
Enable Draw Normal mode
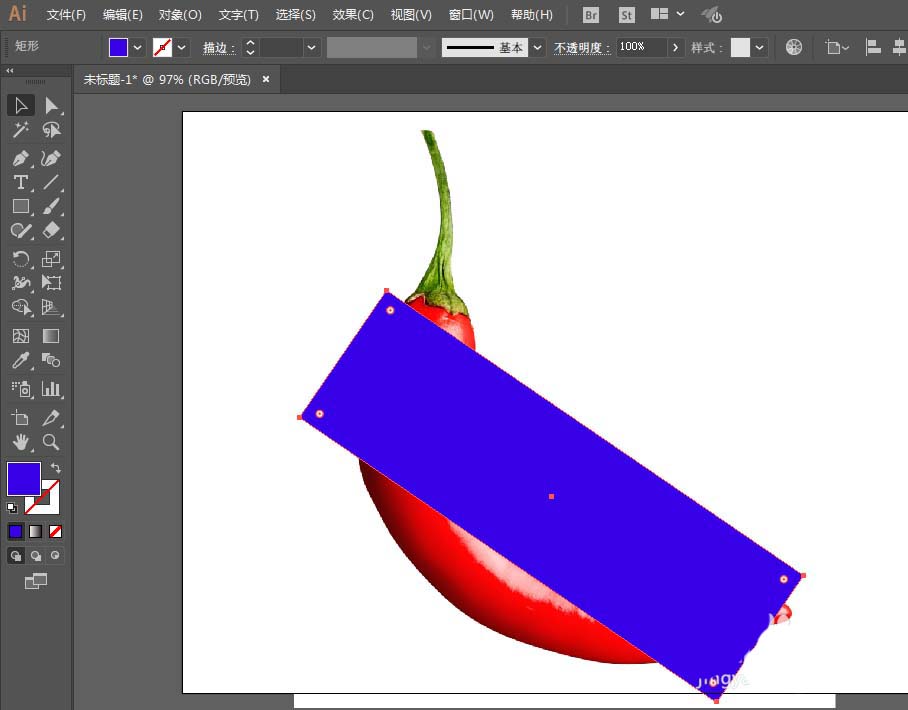click(x=16, y=555)
